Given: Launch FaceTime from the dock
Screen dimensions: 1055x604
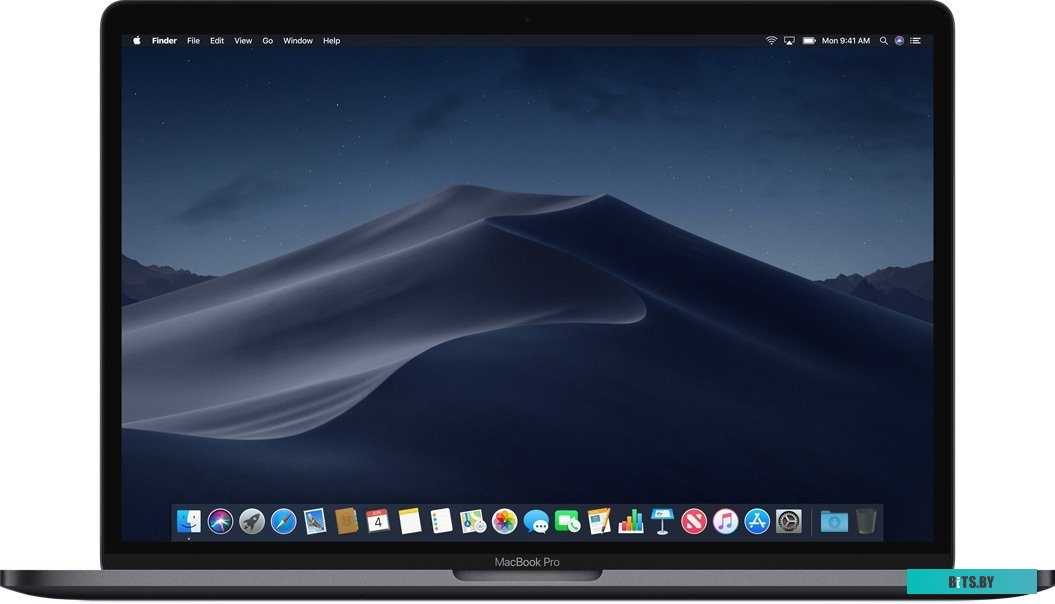Looking at the screenshot, I should (567, 521).
